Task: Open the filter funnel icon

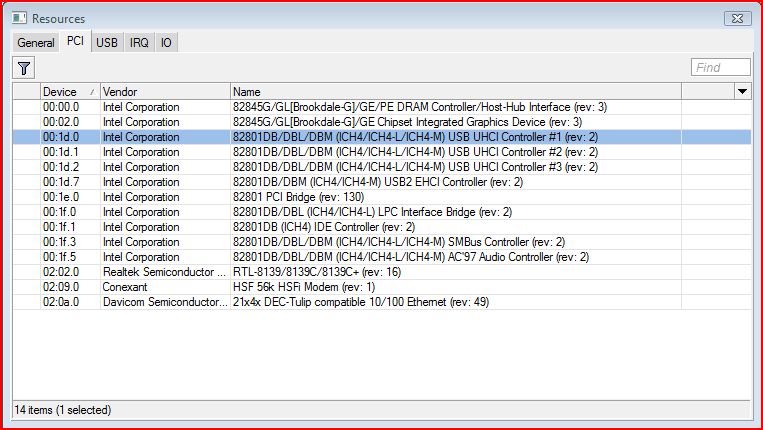Action: tap(24, 68)
